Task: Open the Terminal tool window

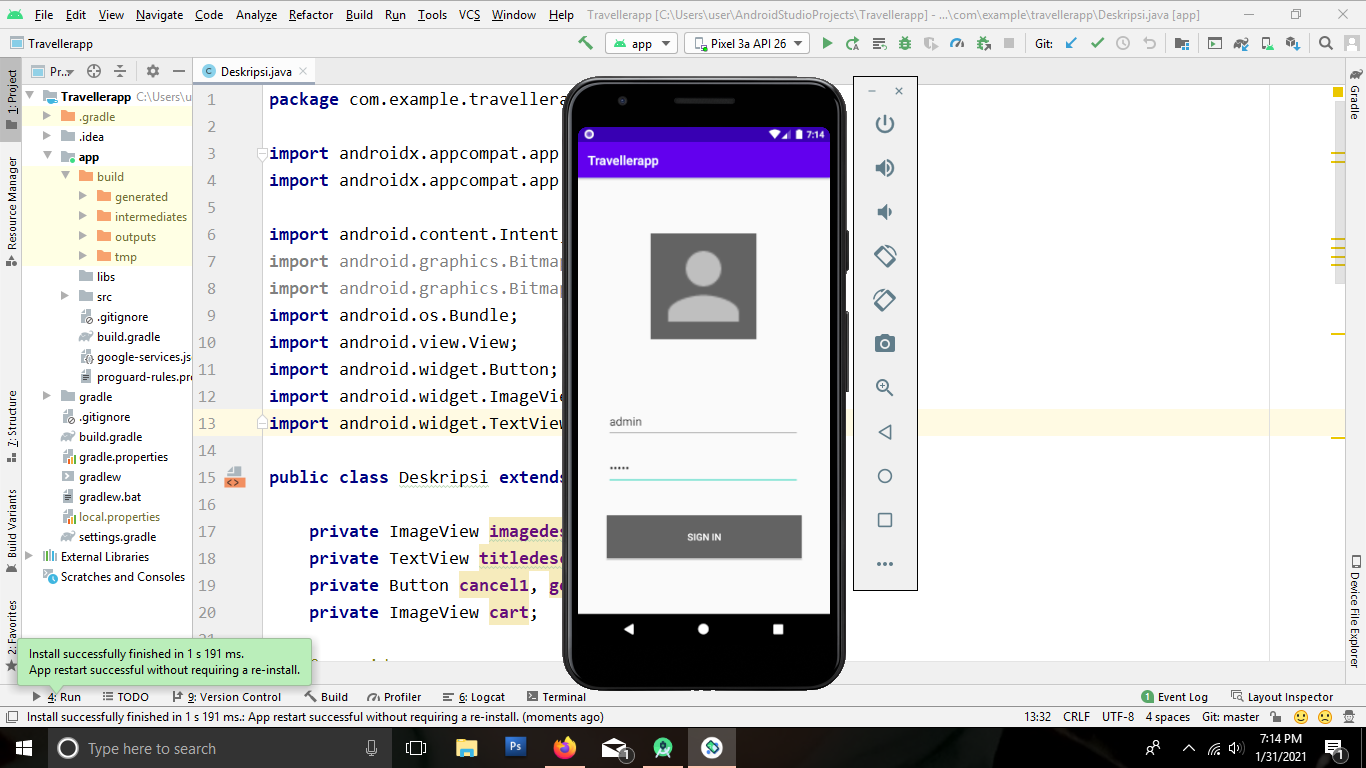Action: pyautogui.click(x=556, y=697)
